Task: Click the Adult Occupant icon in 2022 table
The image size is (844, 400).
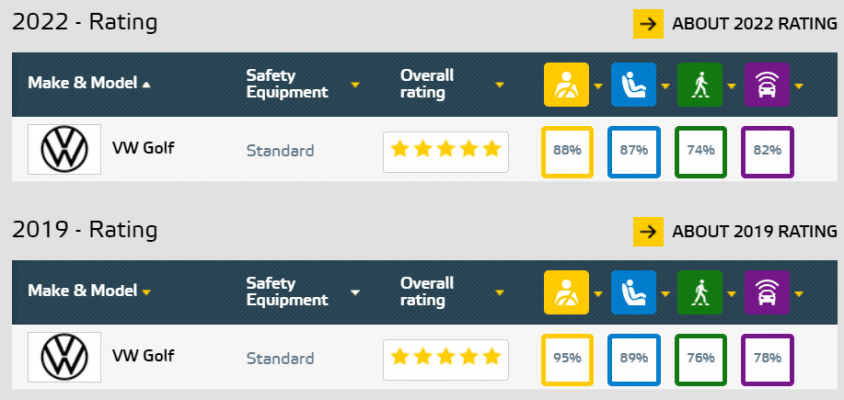Action: click(x=566, y=85)
